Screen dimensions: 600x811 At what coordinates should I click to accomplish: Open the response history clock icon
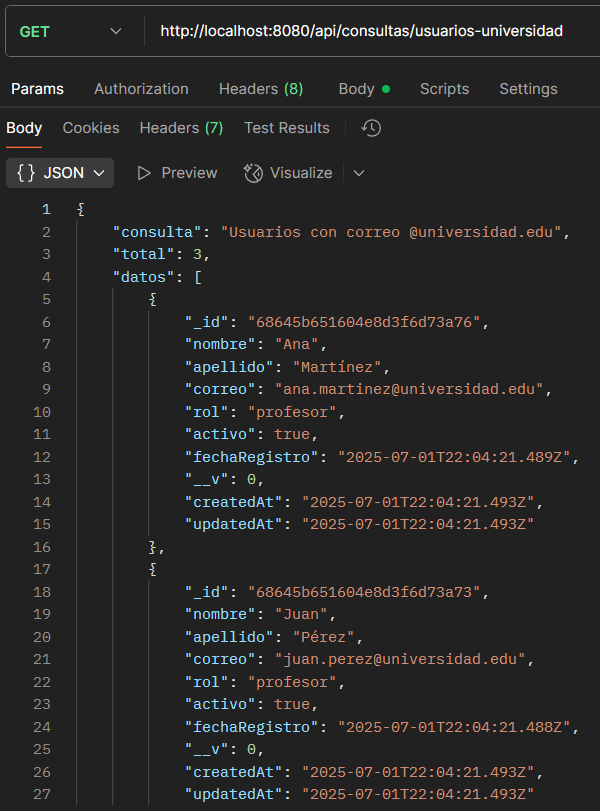pos(371,128)
